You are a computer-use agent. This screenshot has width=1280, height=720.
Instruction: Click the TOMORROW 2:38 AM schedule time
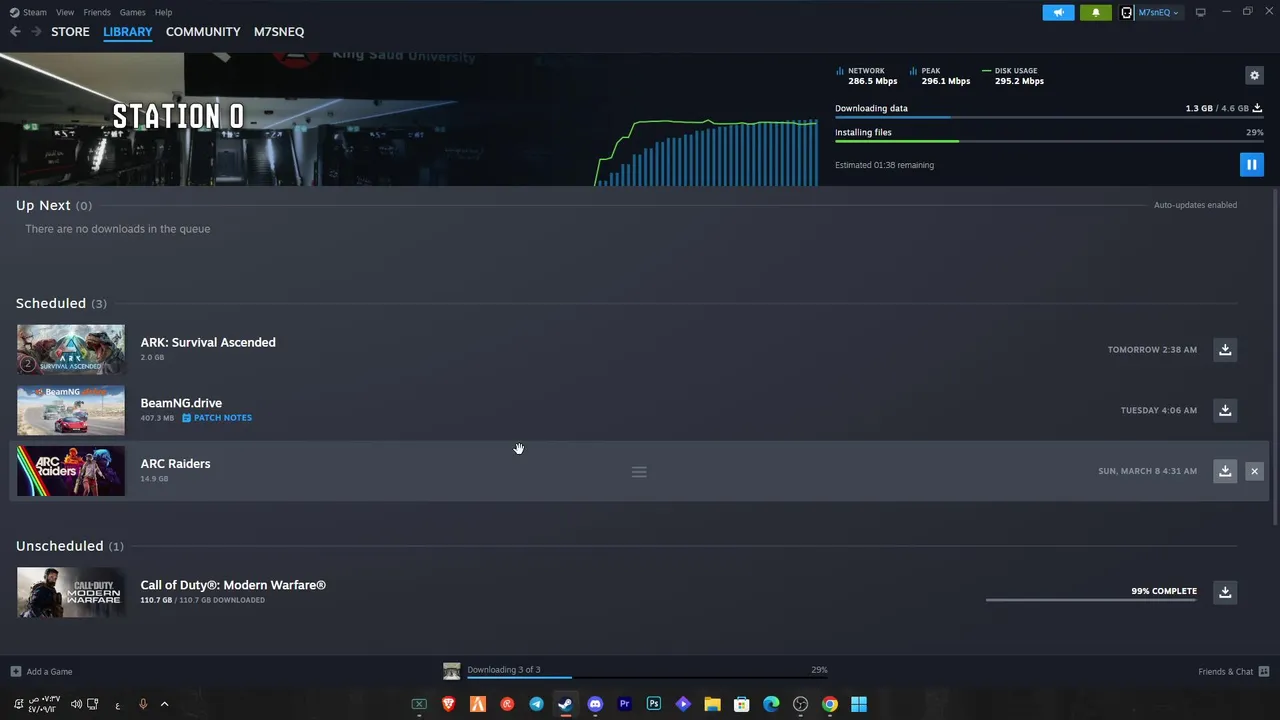tap(1152, 350)
